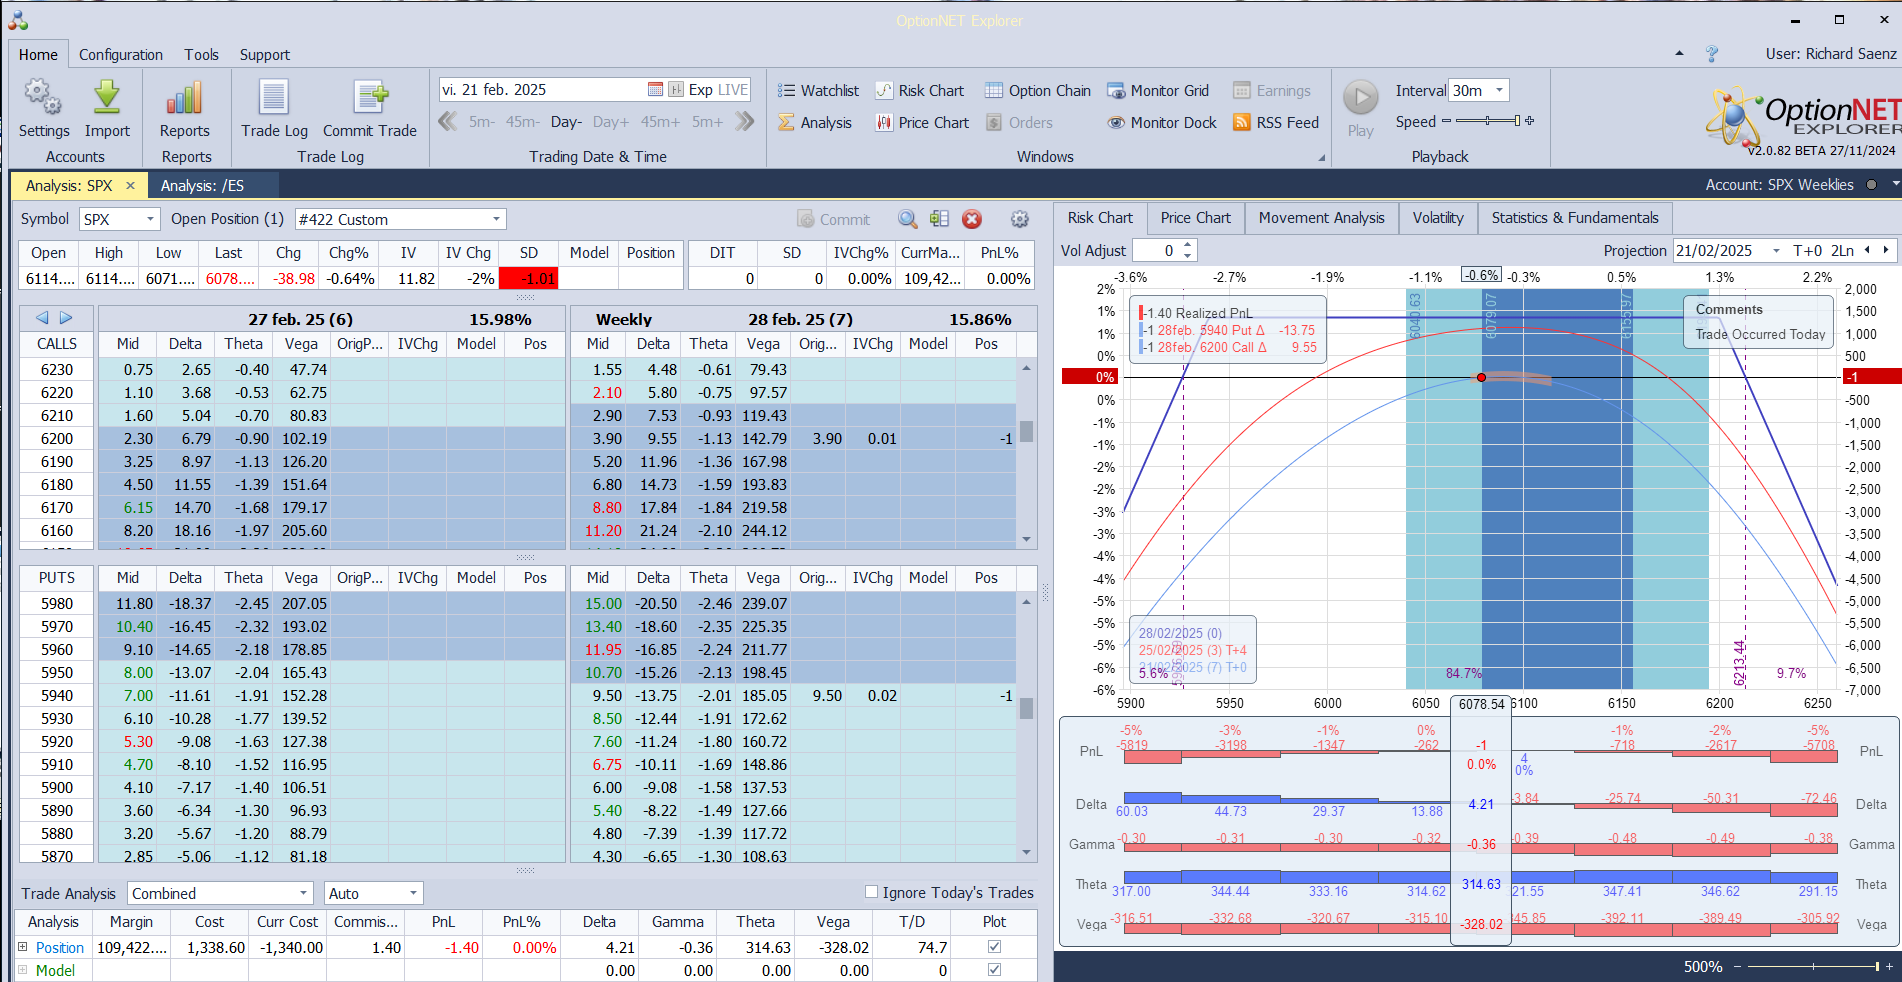Toggle Ignore Today's Trades checkbox
Screen dimensions: 1902x982
pos(871,892)
